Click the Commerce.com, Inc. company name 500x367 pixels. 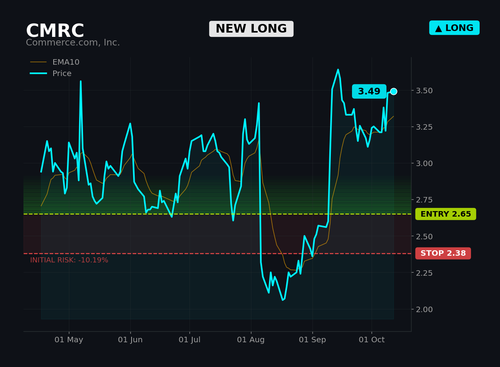[73, 43]
